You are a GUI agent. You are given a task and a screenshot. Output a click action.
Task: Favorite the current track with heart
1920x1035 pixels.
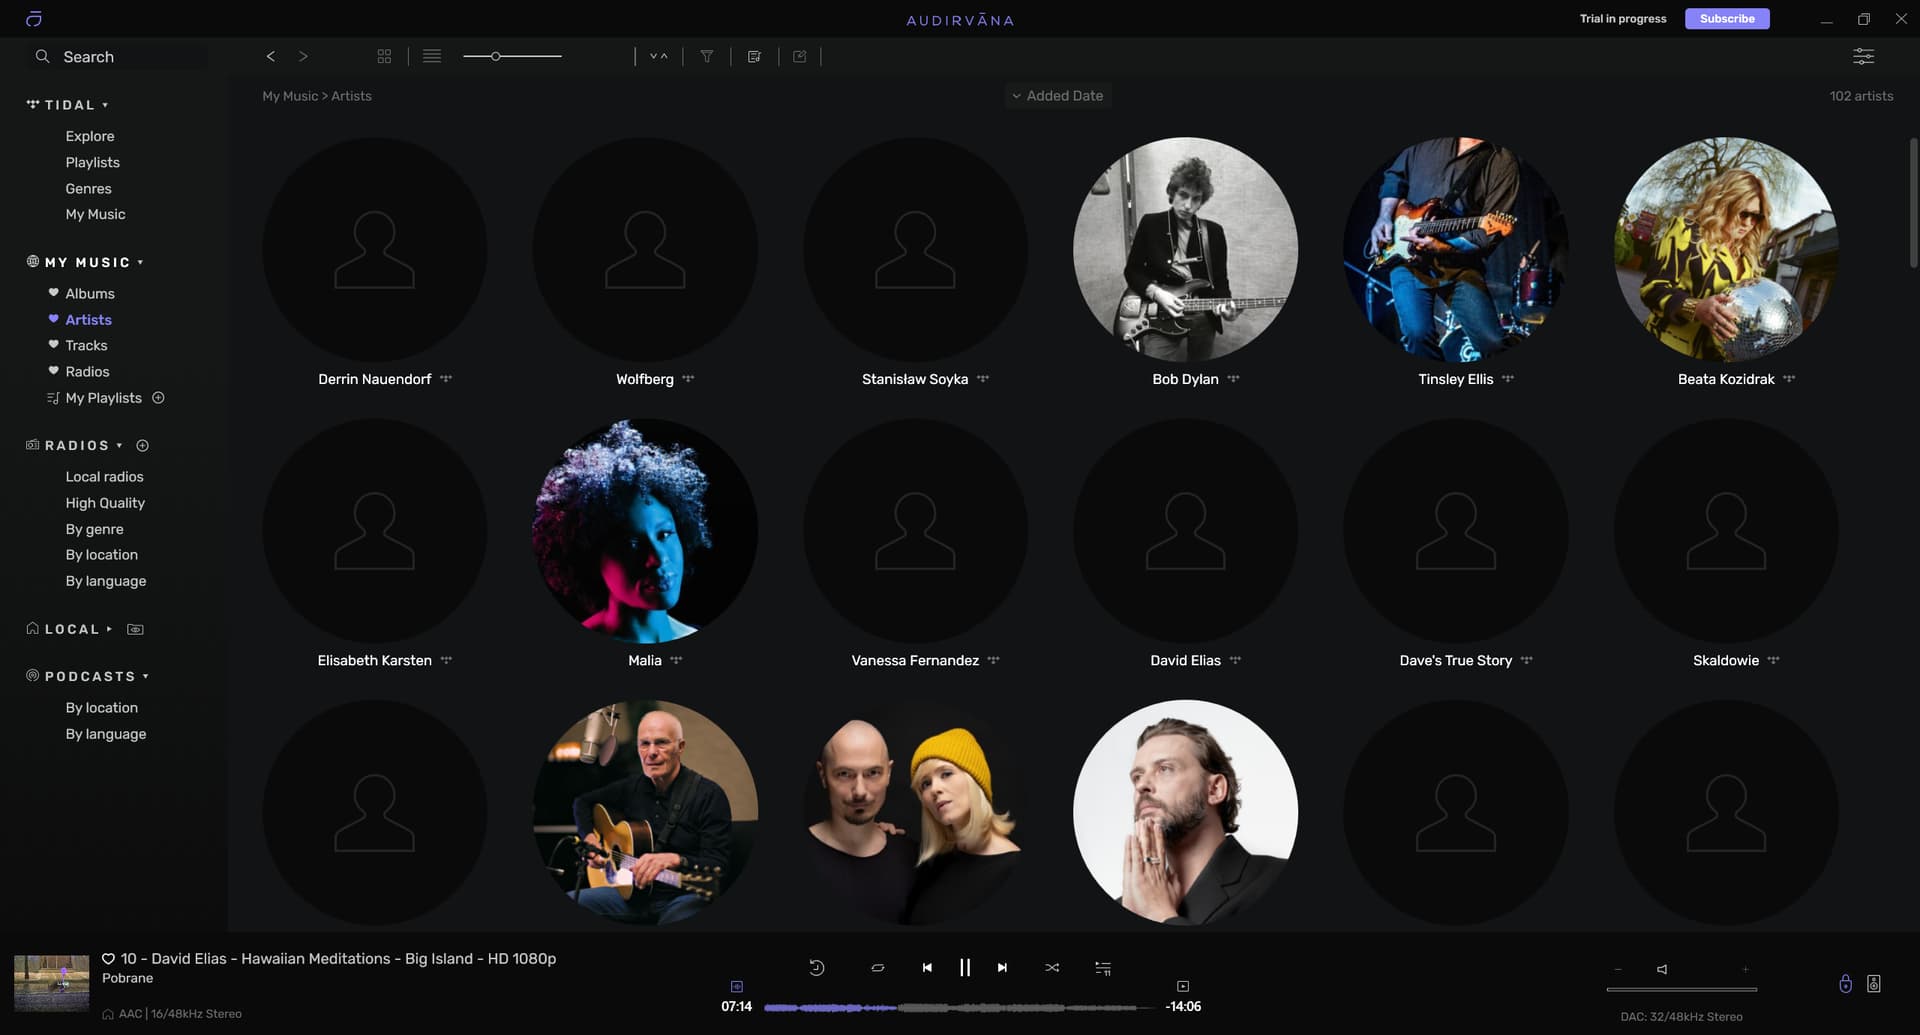pos(108,959)
